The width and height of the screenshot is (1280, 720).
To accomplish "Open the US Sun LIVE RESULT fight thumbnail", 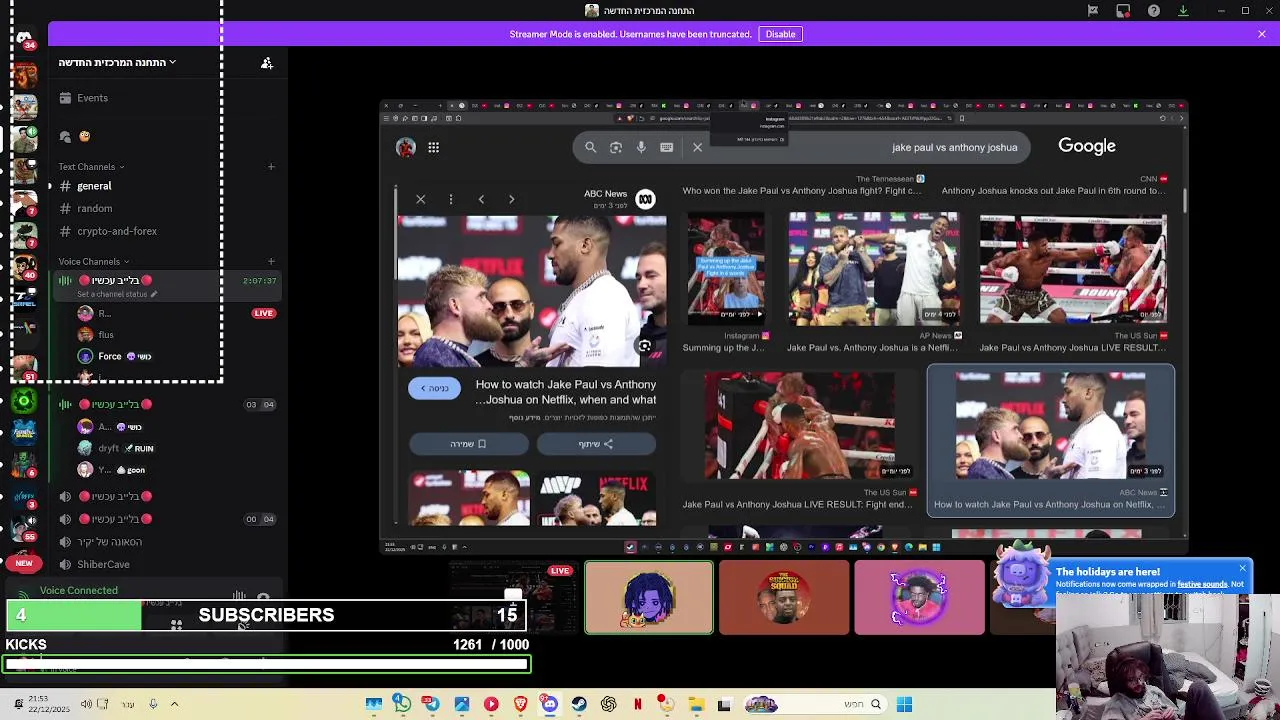I will click(x=798, y=426).
